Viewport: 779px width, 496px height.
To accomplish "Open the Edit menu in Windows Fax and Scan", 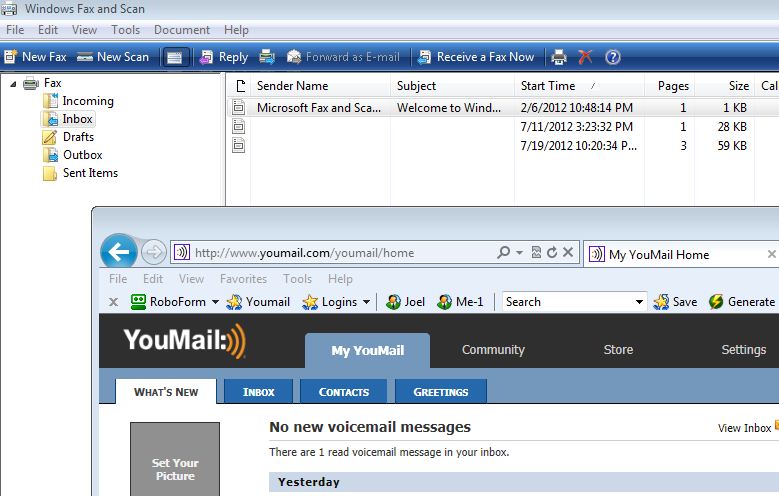I will [x=48, y=30].
